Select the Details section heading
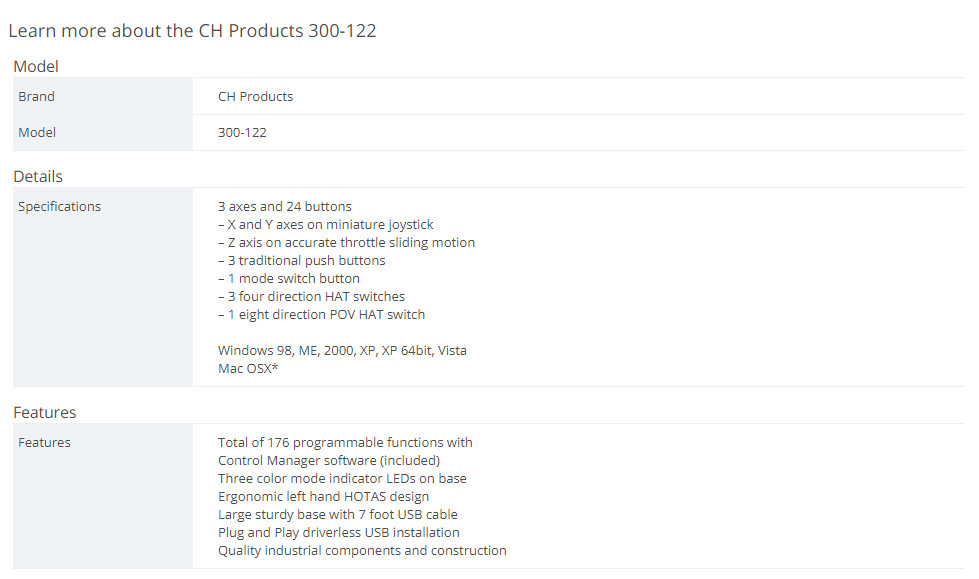Image resolution: width=979 pixels, height=579 pixels. pos(38,176)
